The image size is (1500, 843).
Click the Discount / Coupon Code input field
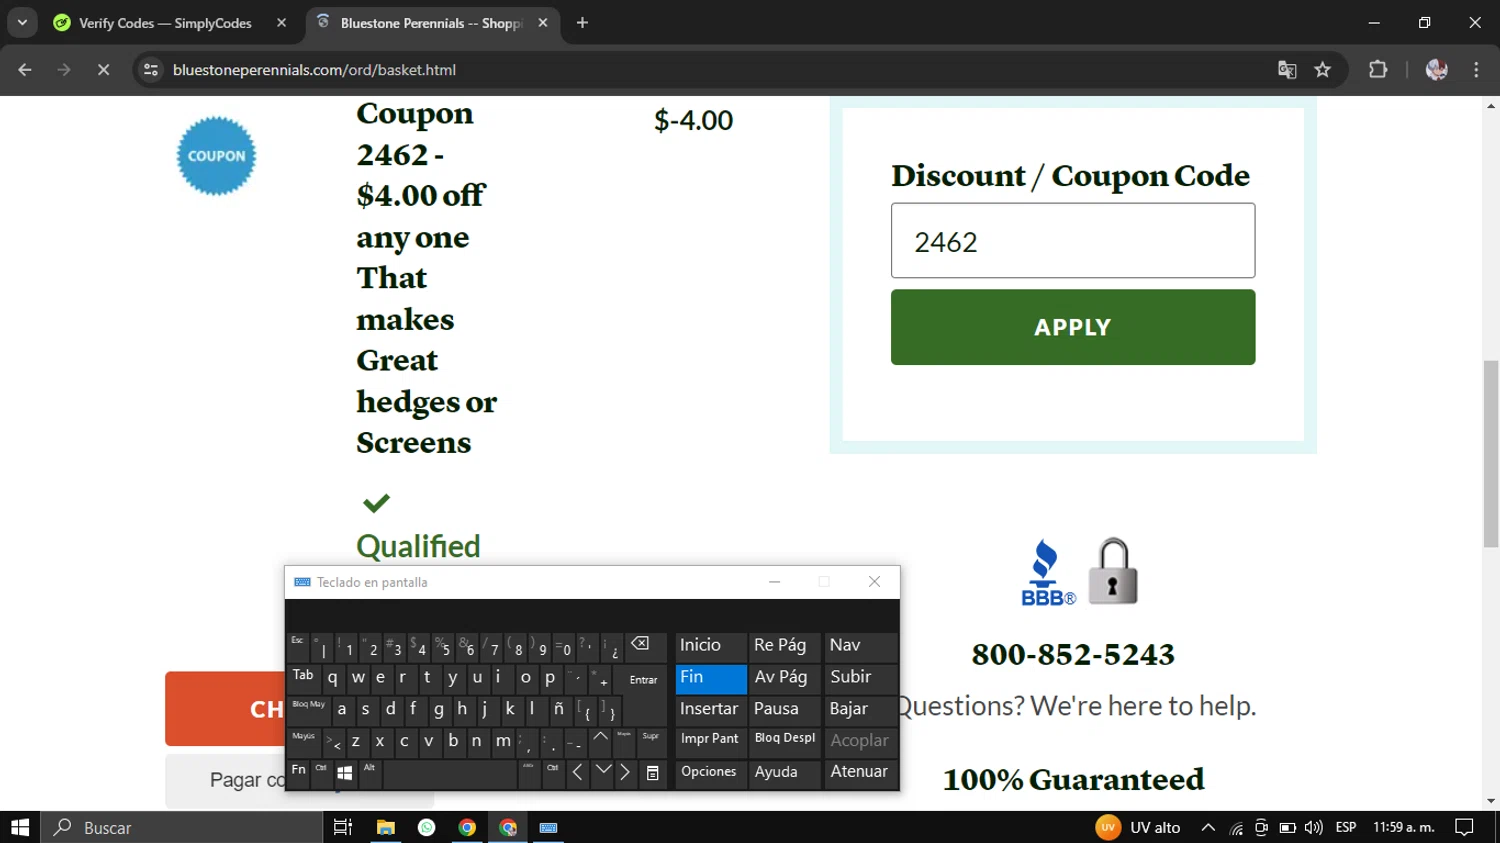point(1073,241)
